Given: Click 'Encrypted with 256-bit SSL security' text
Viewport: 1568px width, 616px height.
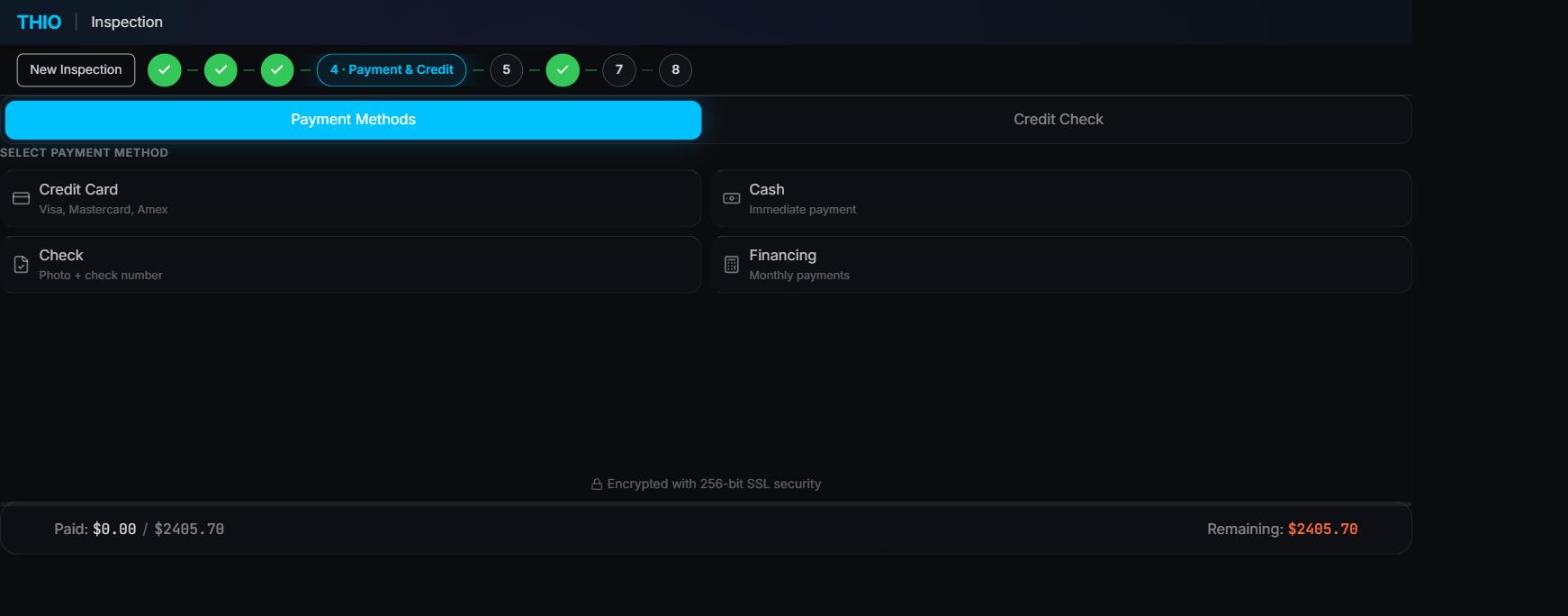Looking at the screenshot, I should click(x=714, y=484).
